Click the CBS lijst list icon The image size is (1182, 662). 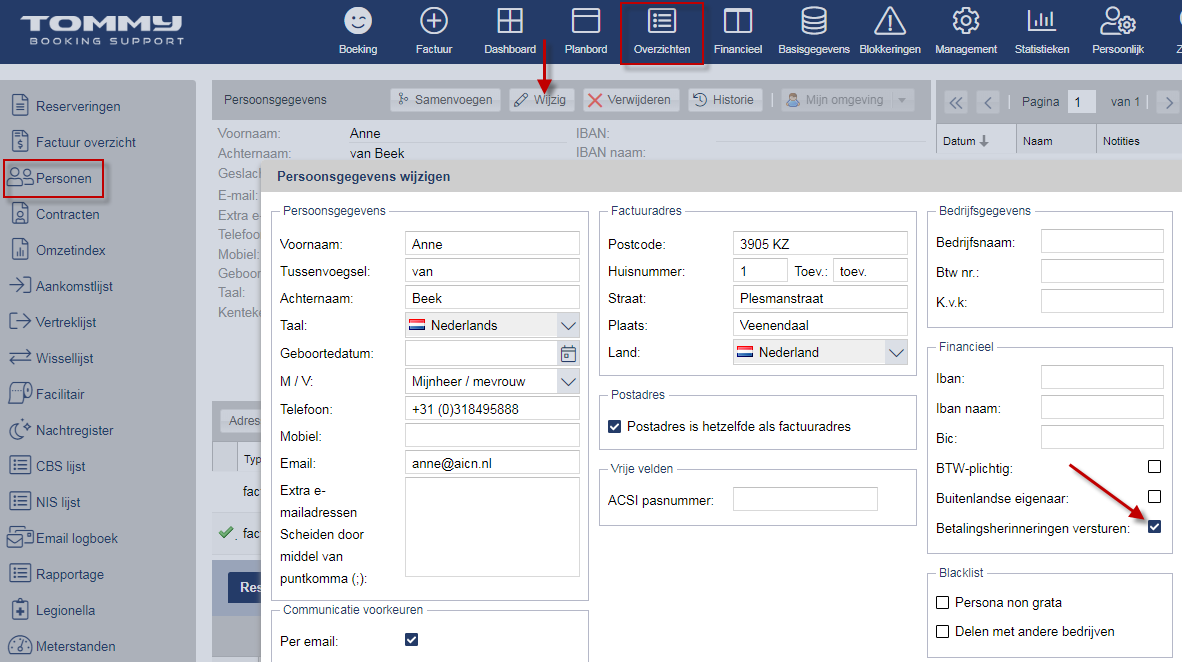20,465
